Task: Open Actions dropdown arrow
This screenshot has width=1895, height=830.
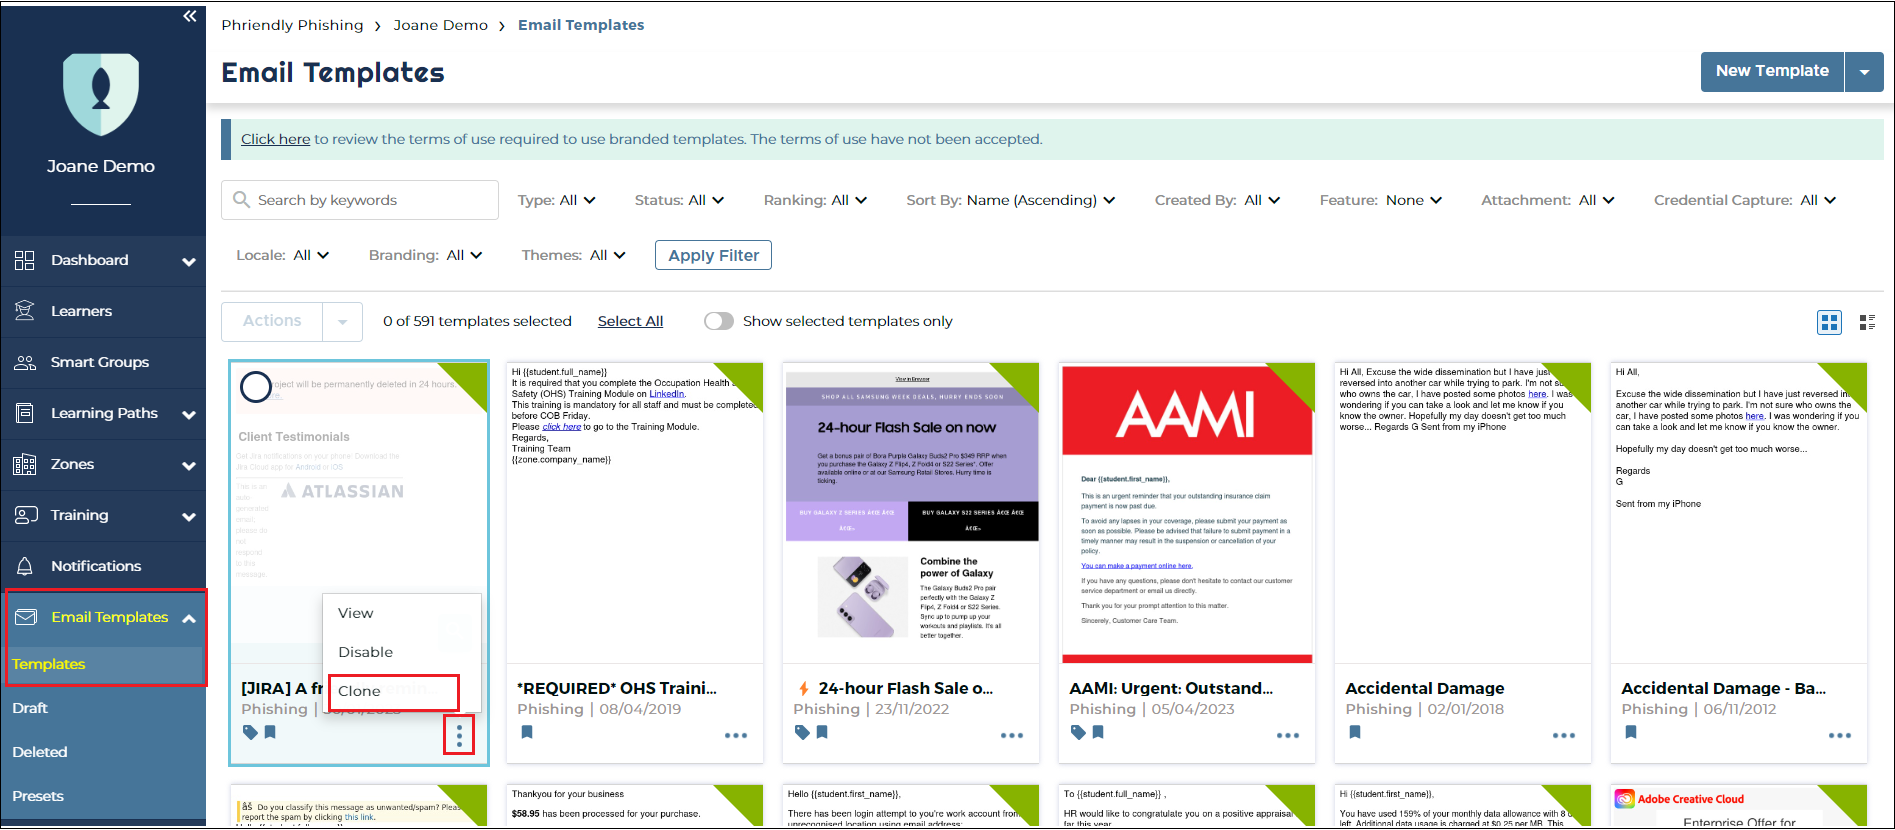Action: click(342, 322)
